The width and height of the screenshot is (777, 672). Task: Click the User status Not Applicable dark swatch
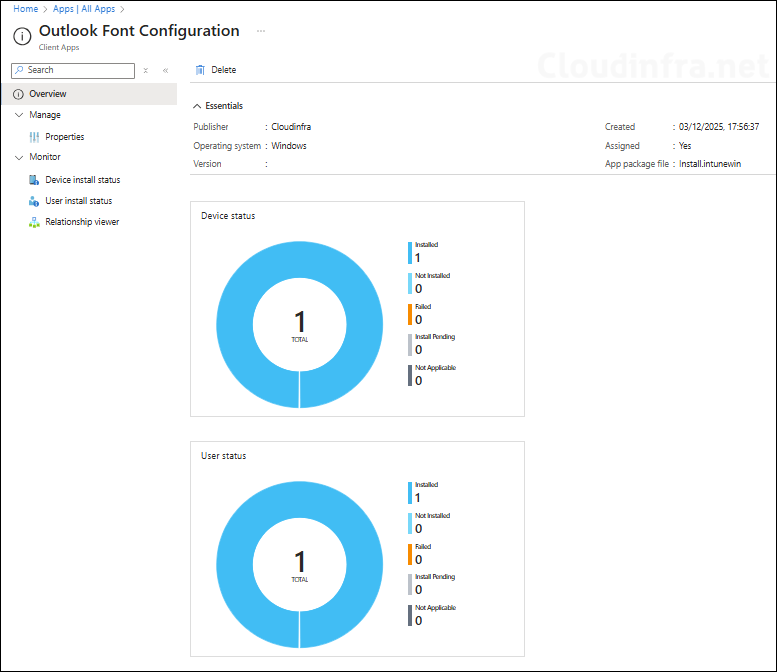point(410,616)
